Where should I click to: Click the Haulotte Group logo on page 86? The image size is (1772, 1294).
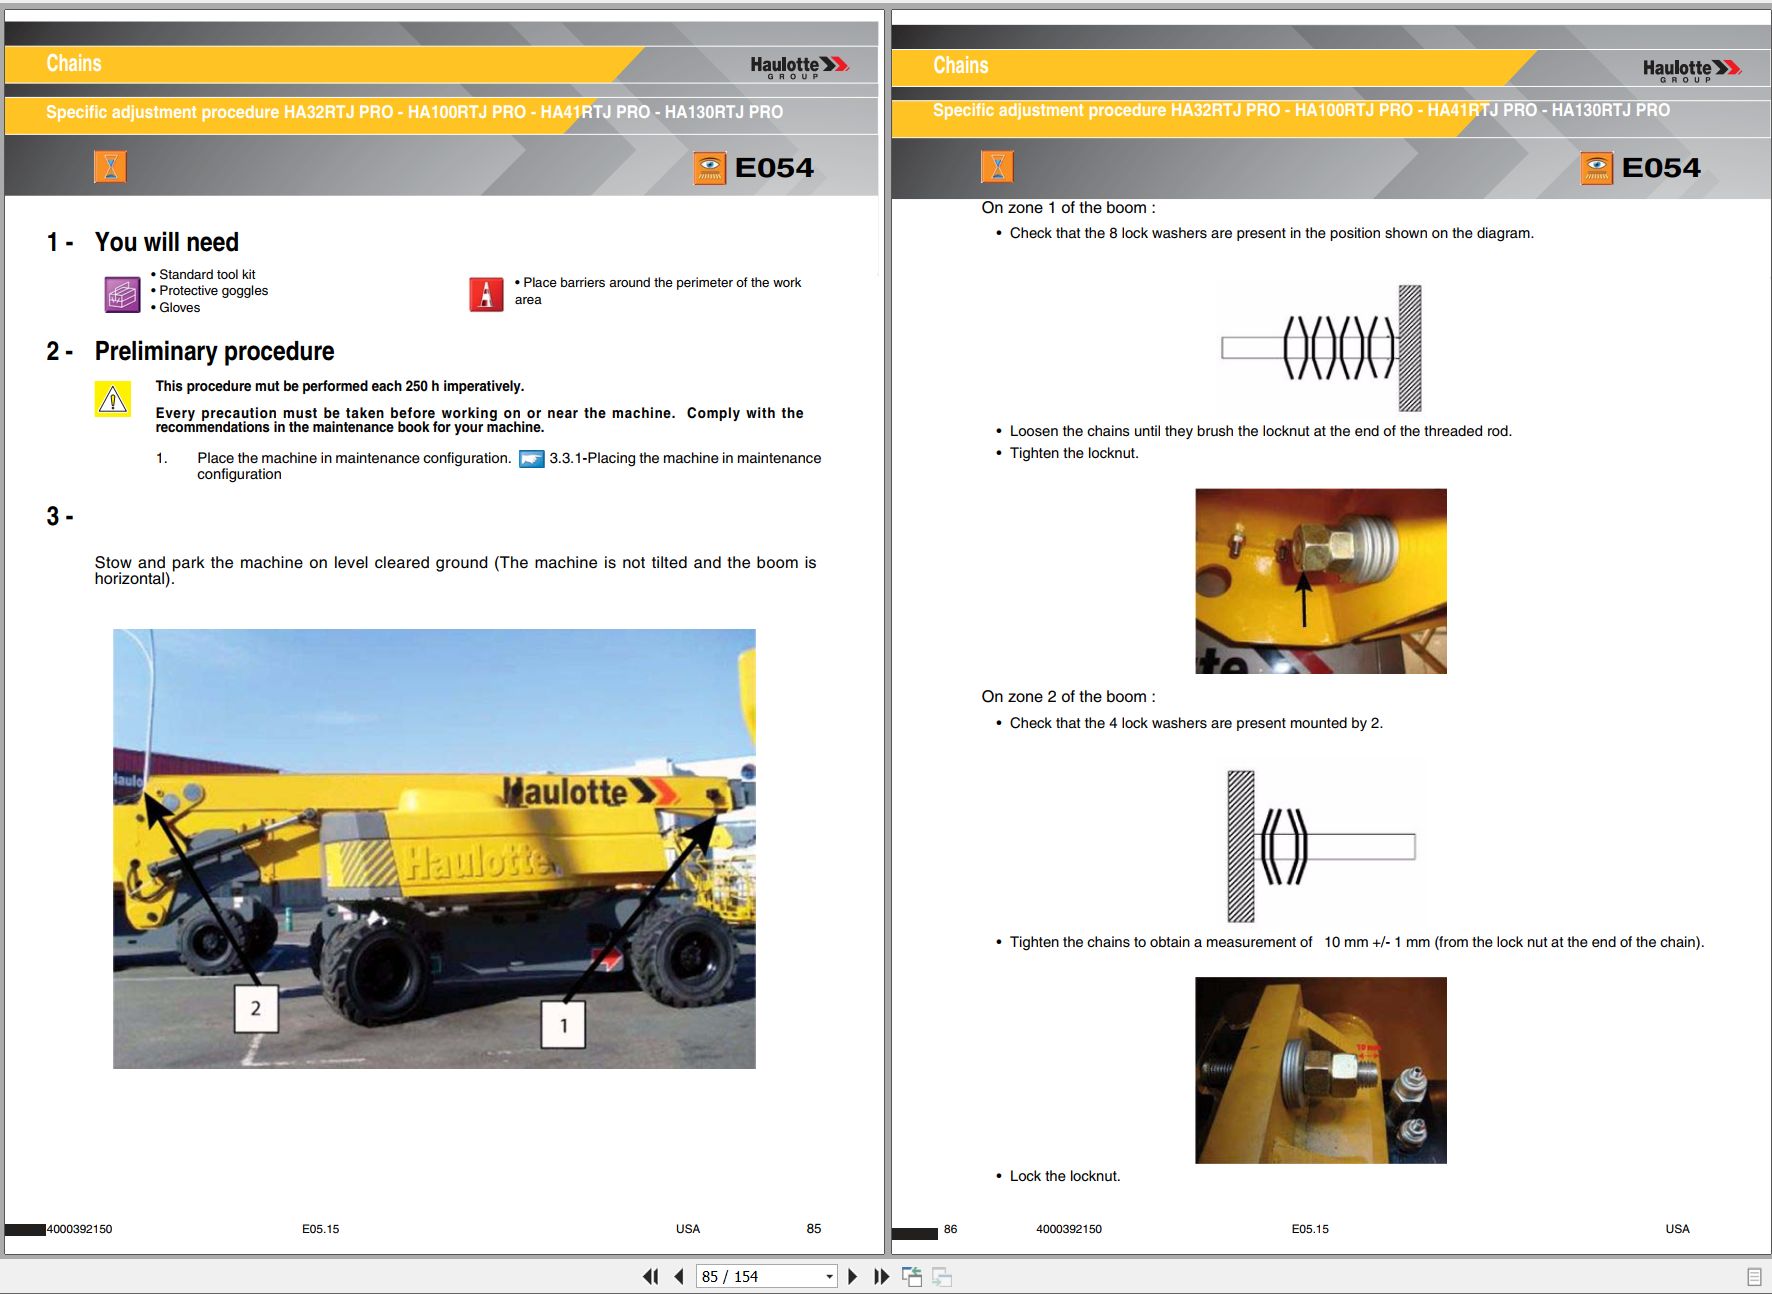[1692, 70]
